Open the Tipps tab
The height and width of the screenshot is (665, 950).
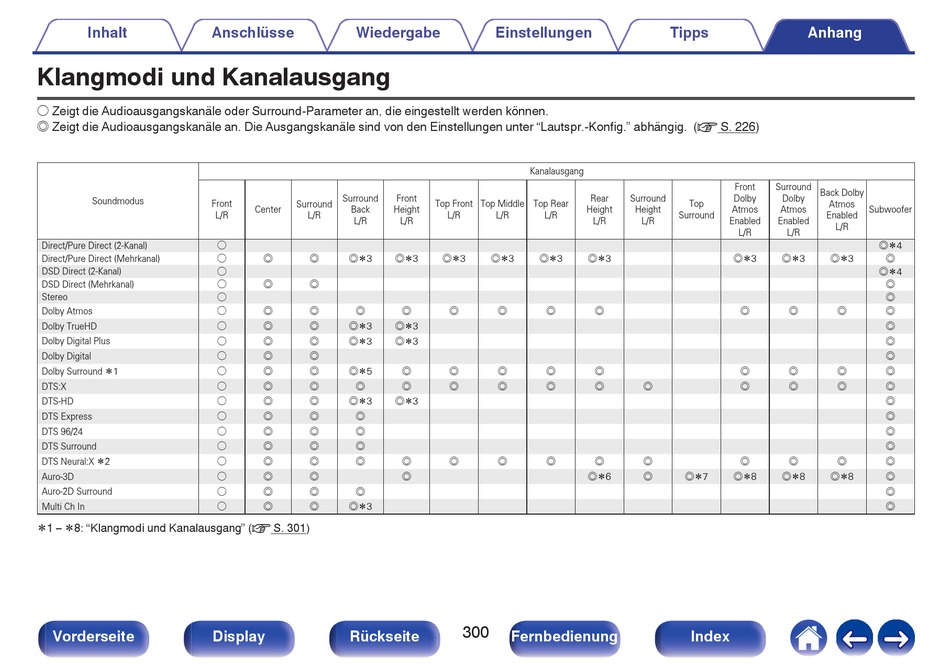689,33
